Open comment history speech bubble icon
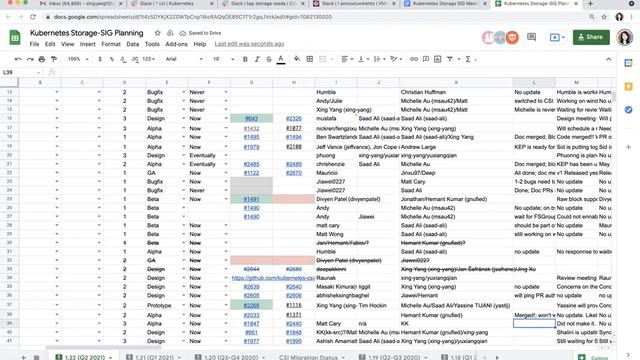This screenshot has height=360, width=640. (531, 37)
